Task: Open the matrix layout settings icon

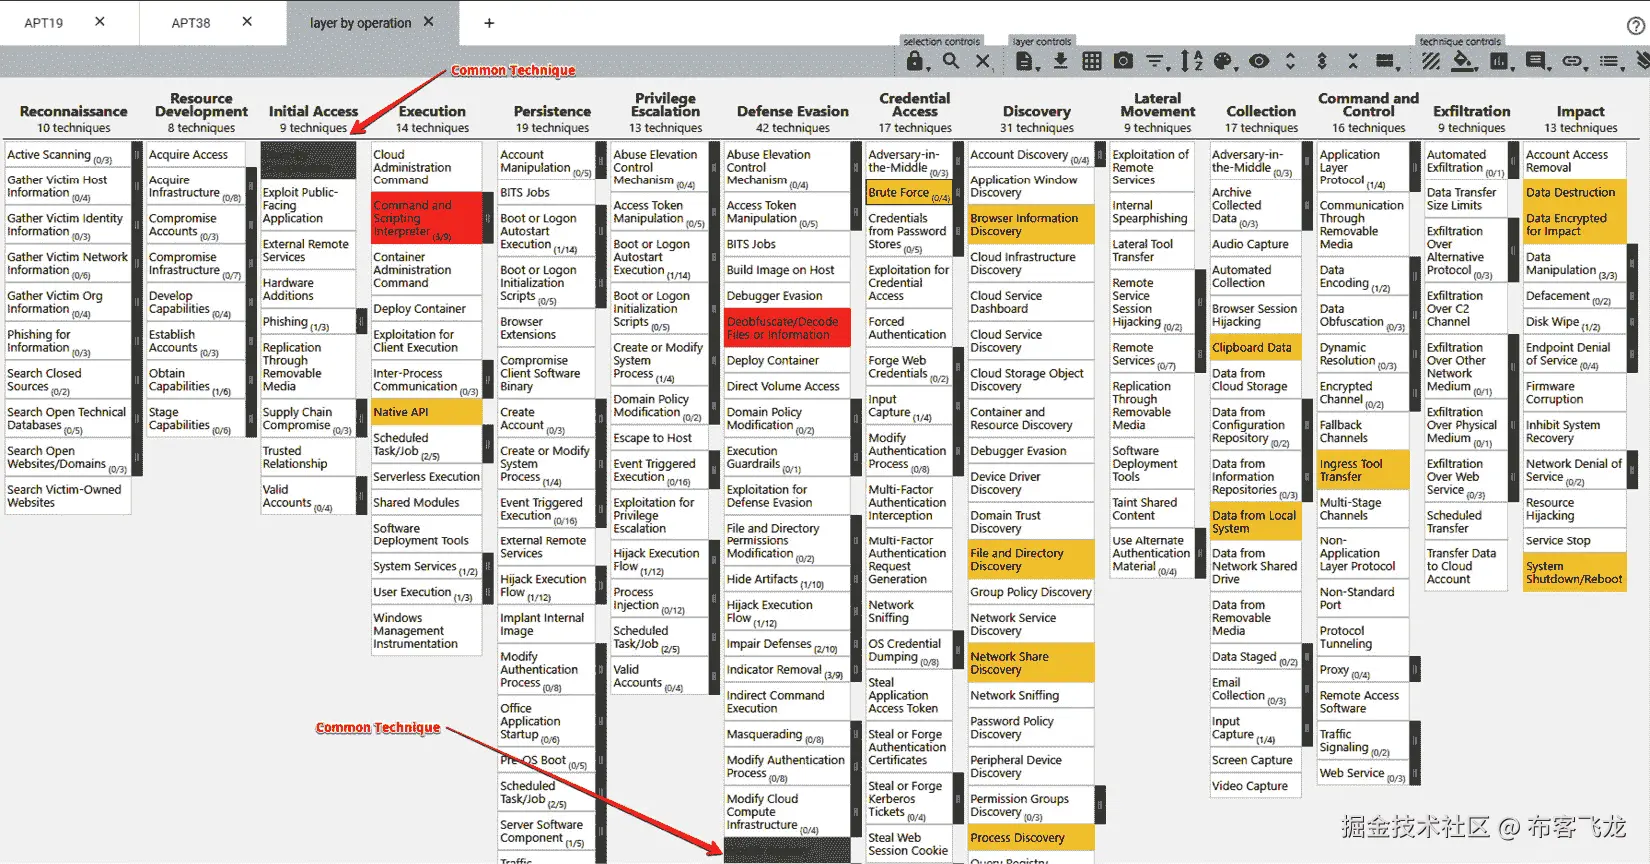Action: [1386, 62]
